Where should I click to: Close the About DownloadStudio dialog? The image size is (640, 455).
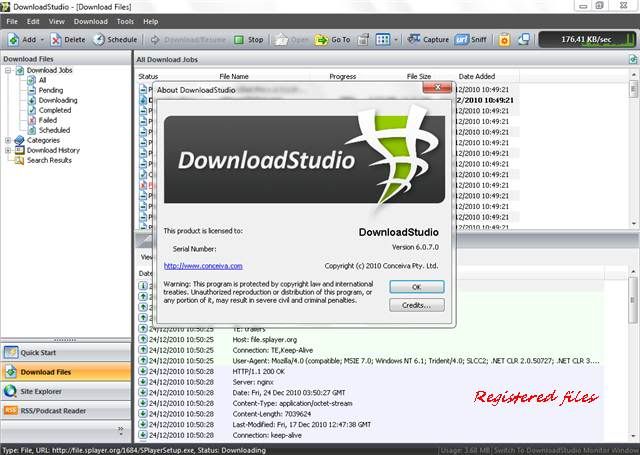coord(437,87)
